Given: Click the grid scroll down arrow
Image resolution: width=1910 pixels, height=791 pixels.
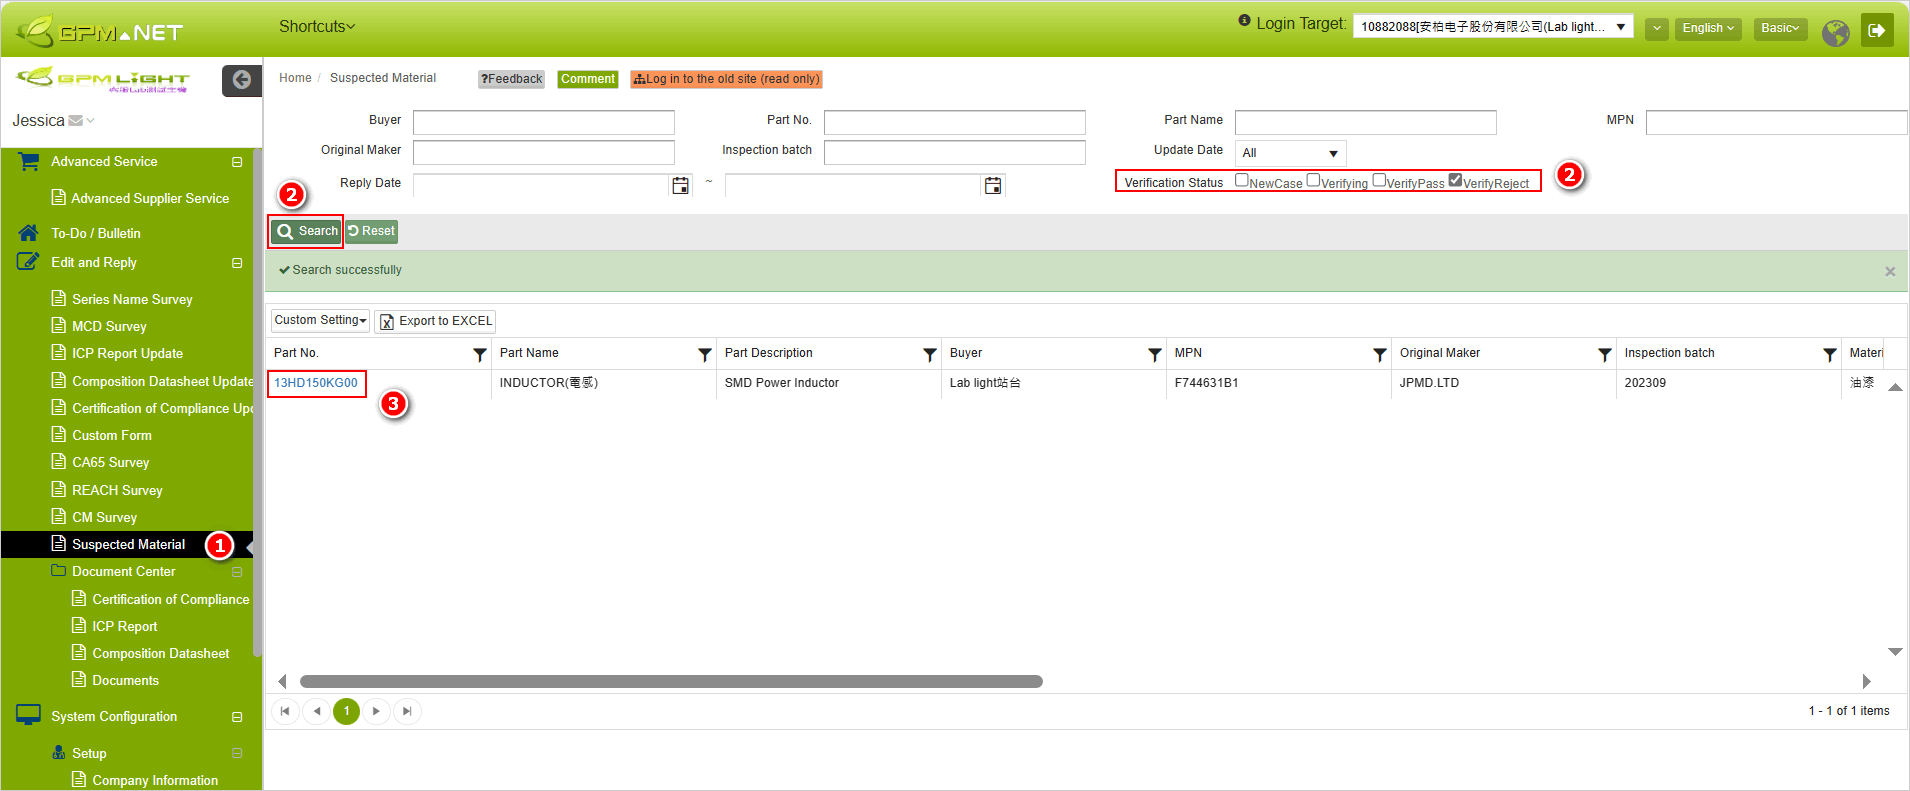Looking at the screenshot, I should click(x=1895, y=652).
